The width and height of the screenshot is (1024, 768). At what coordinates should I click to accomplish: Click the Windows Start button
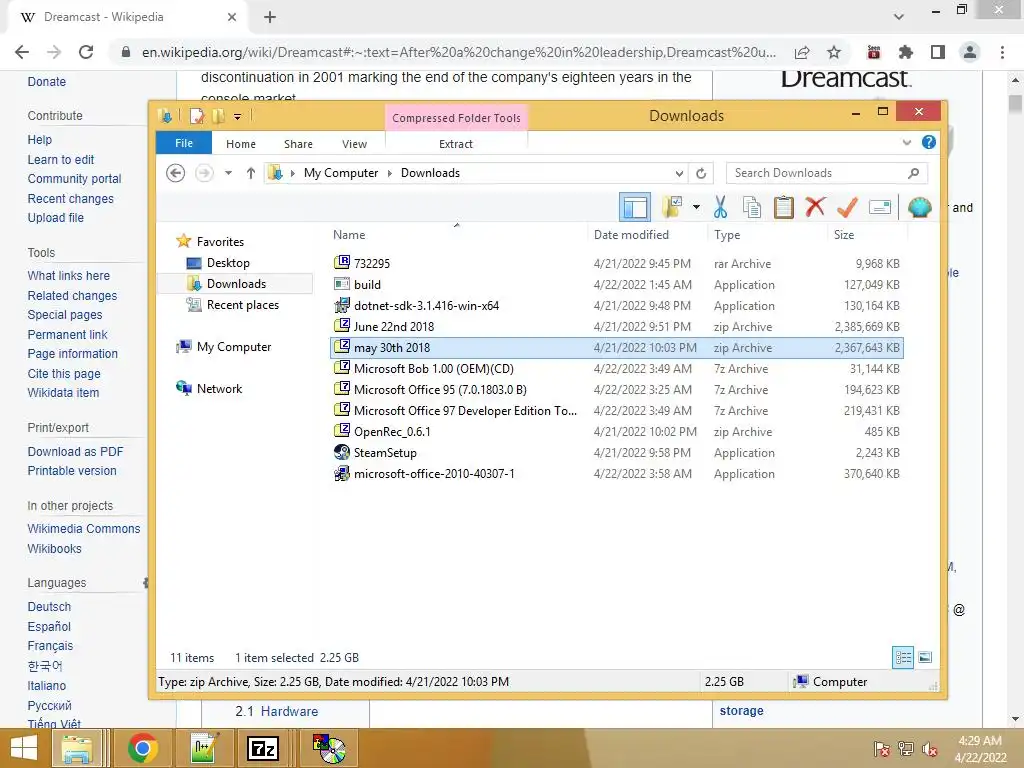(24, 748)
